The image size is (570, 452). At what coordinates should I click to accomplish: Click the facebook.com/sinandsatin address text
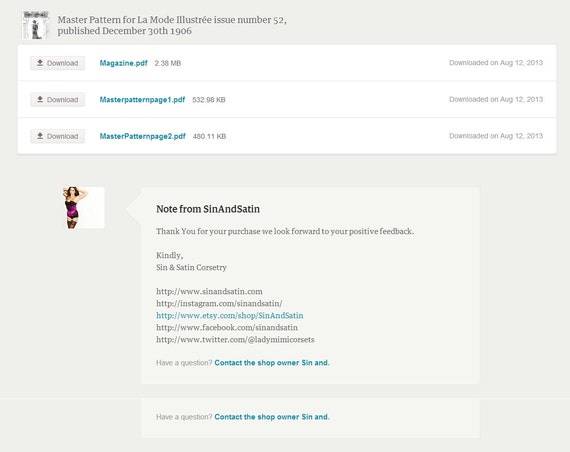227,327
